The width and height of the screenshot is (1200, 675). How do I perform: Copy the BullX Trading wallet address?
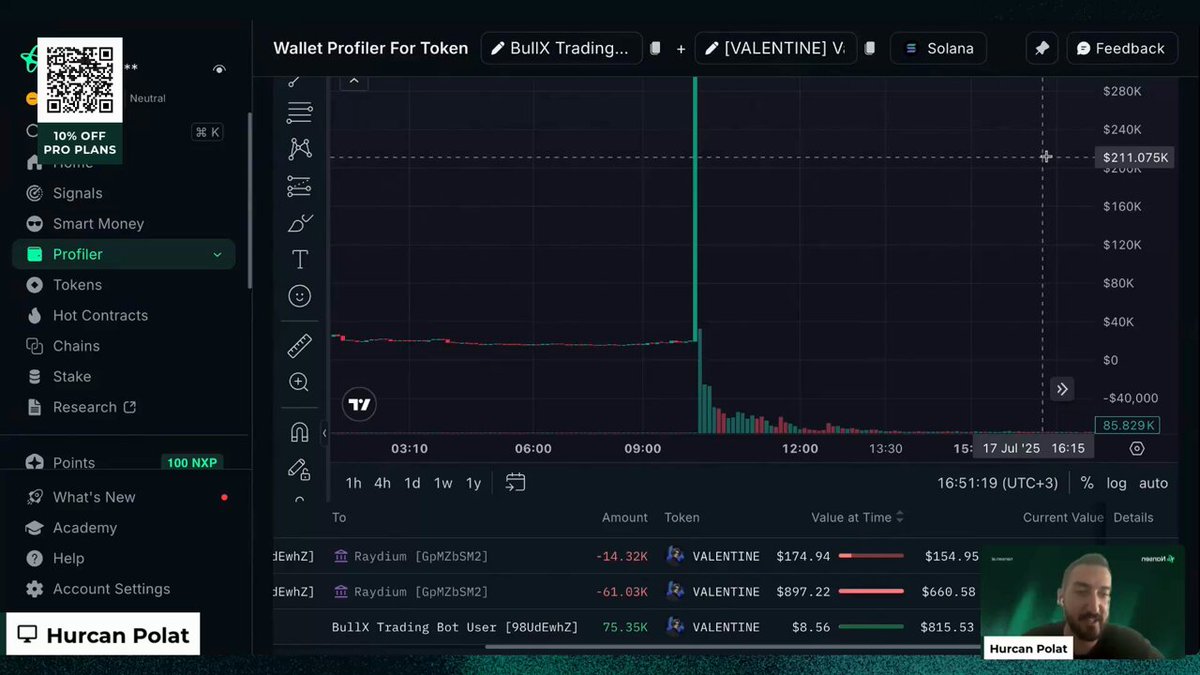655,48
